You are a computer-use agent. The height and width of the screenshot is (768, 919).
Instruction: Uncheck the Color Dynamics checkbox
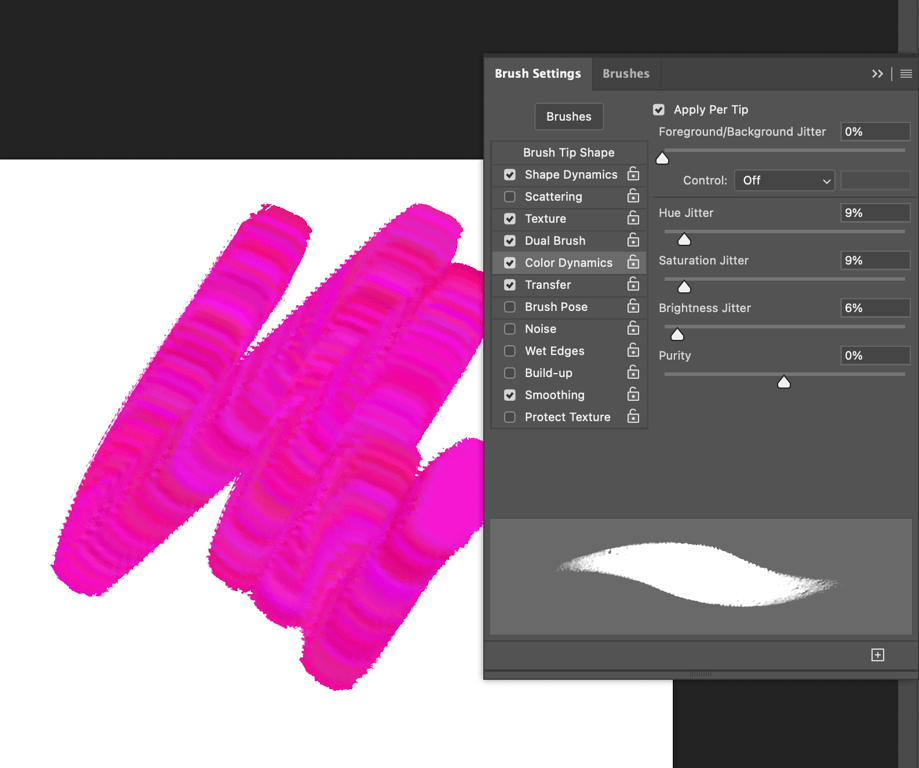(510, 263)
